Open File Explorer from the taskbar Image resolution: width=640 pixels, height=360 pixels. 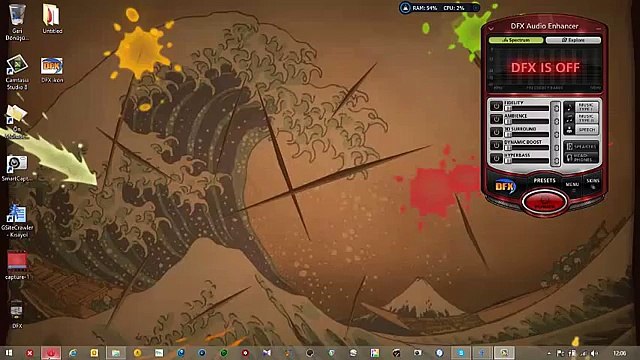pos(116,353)
